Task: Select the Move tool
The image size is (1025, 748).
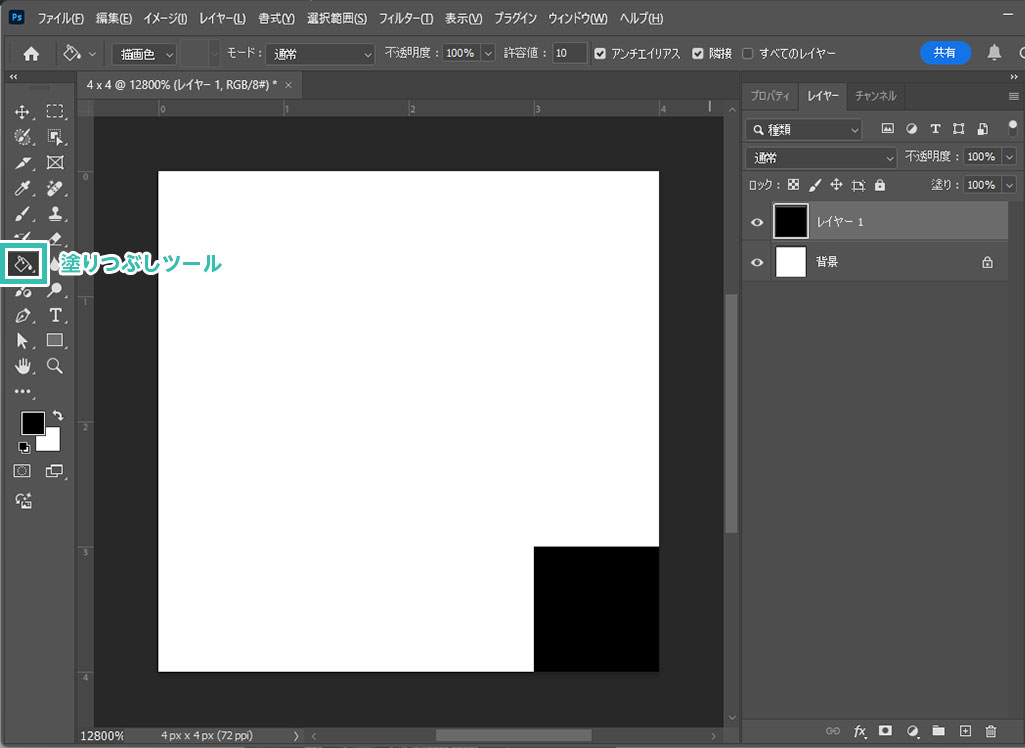Action: tap(22, 112)
